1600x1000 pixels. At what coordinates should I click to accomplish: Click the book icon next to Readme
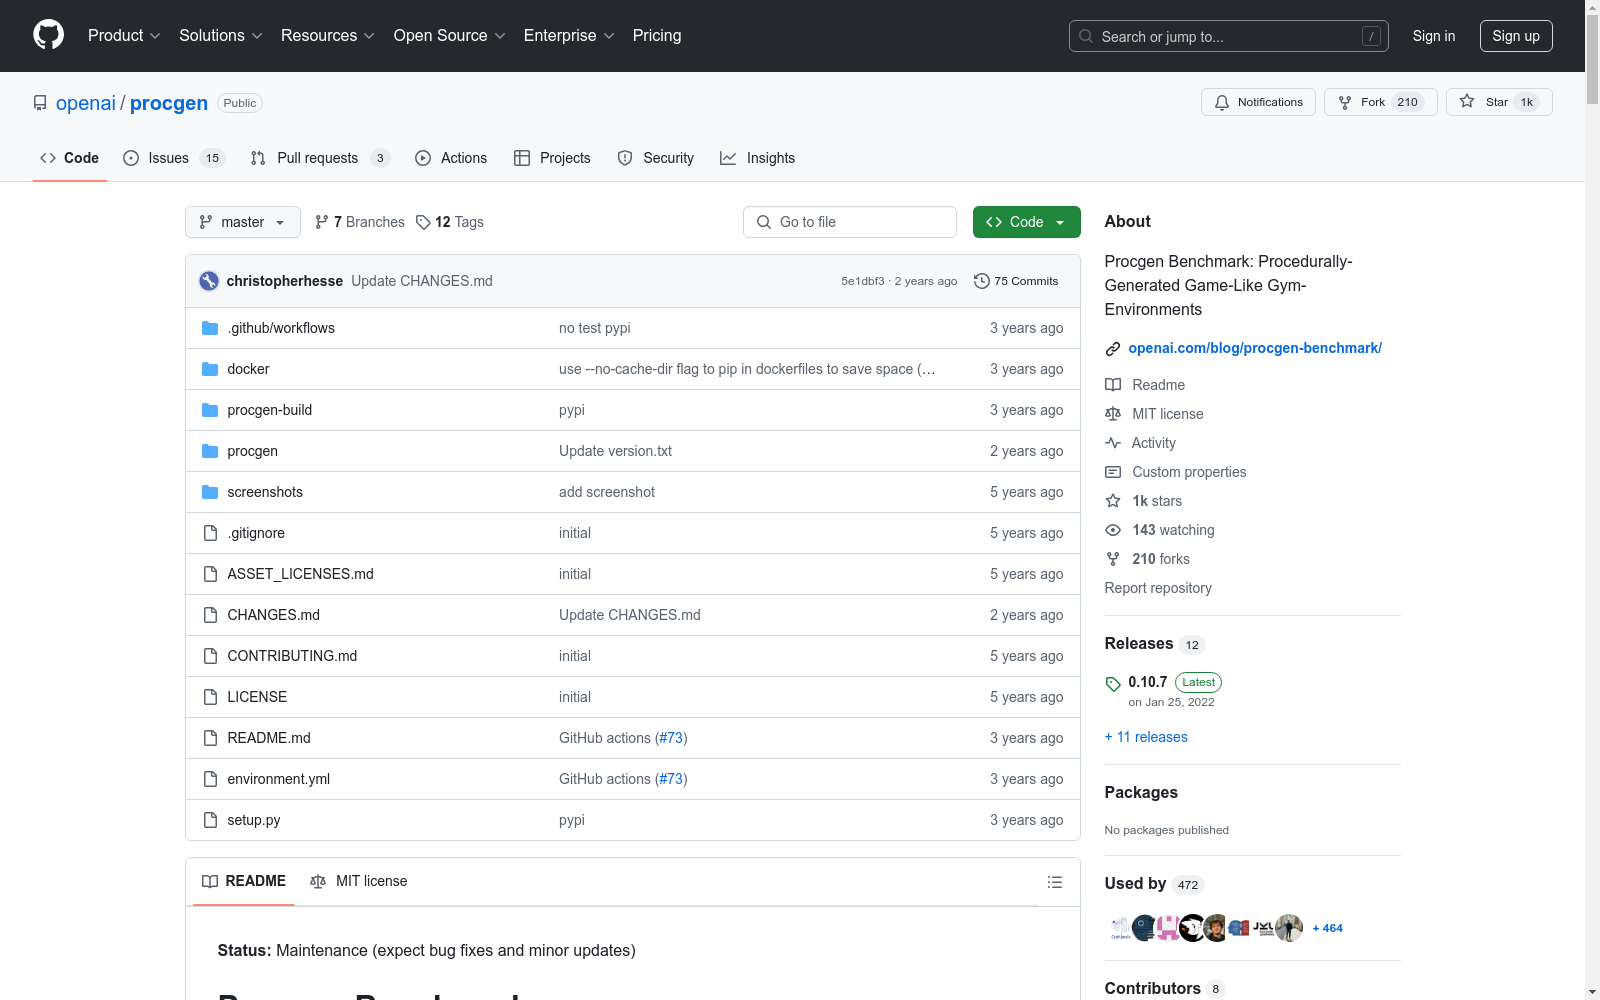click(1113, 385)
